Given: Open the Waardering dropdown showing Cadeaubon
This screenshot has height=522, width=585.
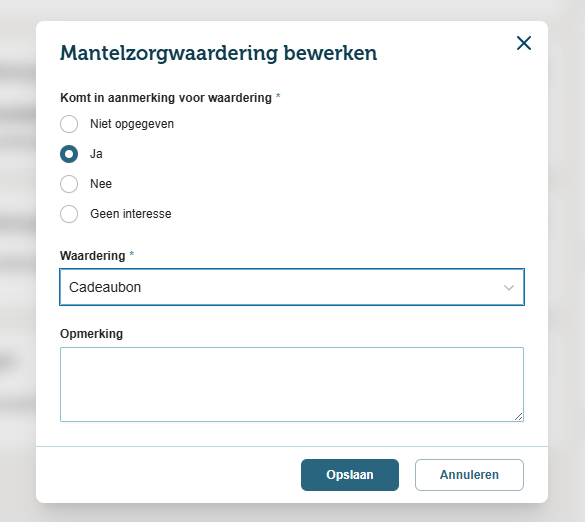Looking at the screenshot, I should (292, 287).
